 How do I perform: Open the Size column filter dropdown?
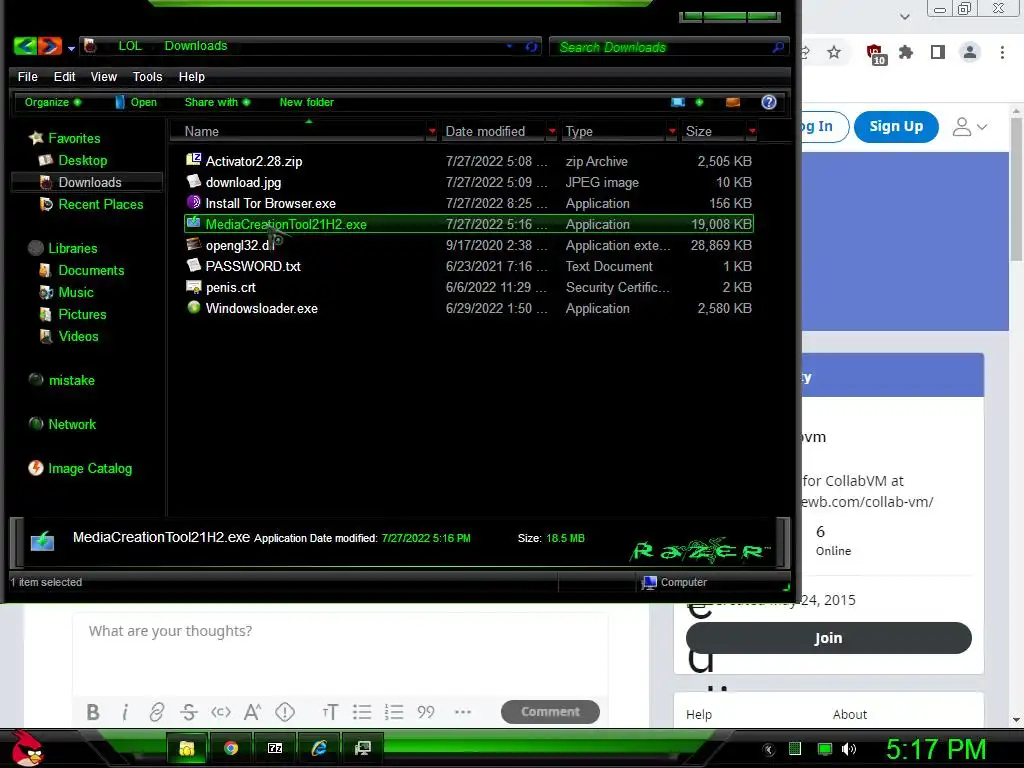(752, 131)
